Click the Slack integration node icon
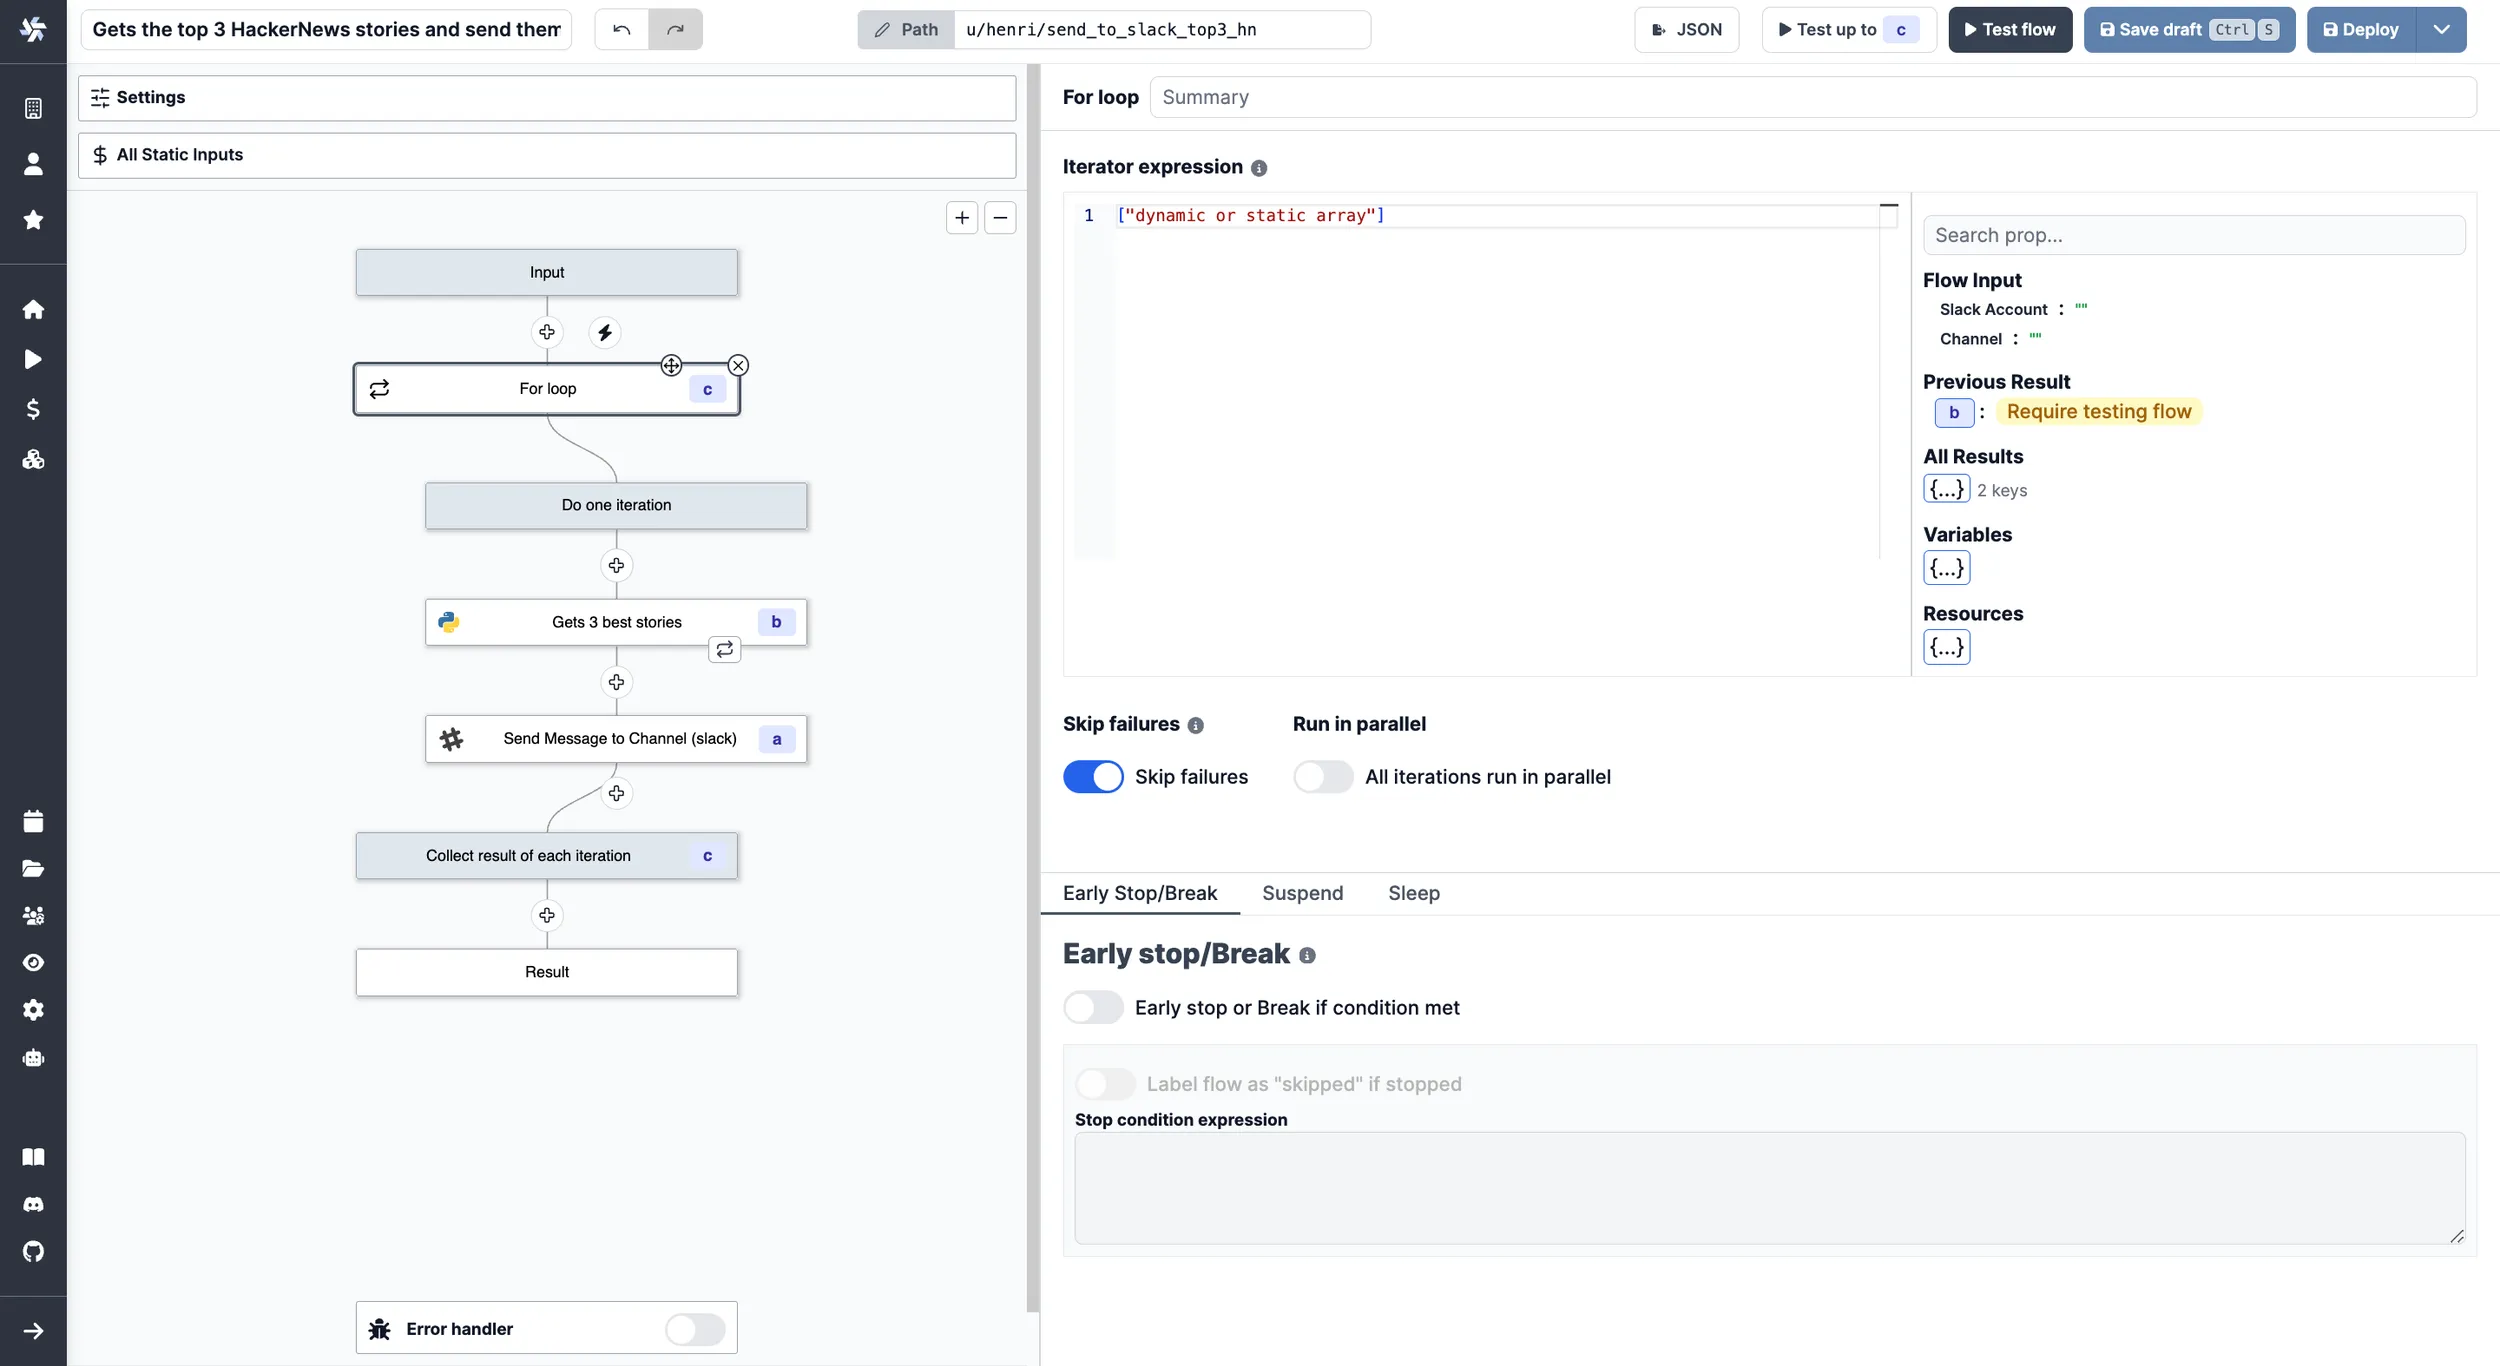Image resolution: width=2500 pixels, height=1366 pixels. coord(449,739)
